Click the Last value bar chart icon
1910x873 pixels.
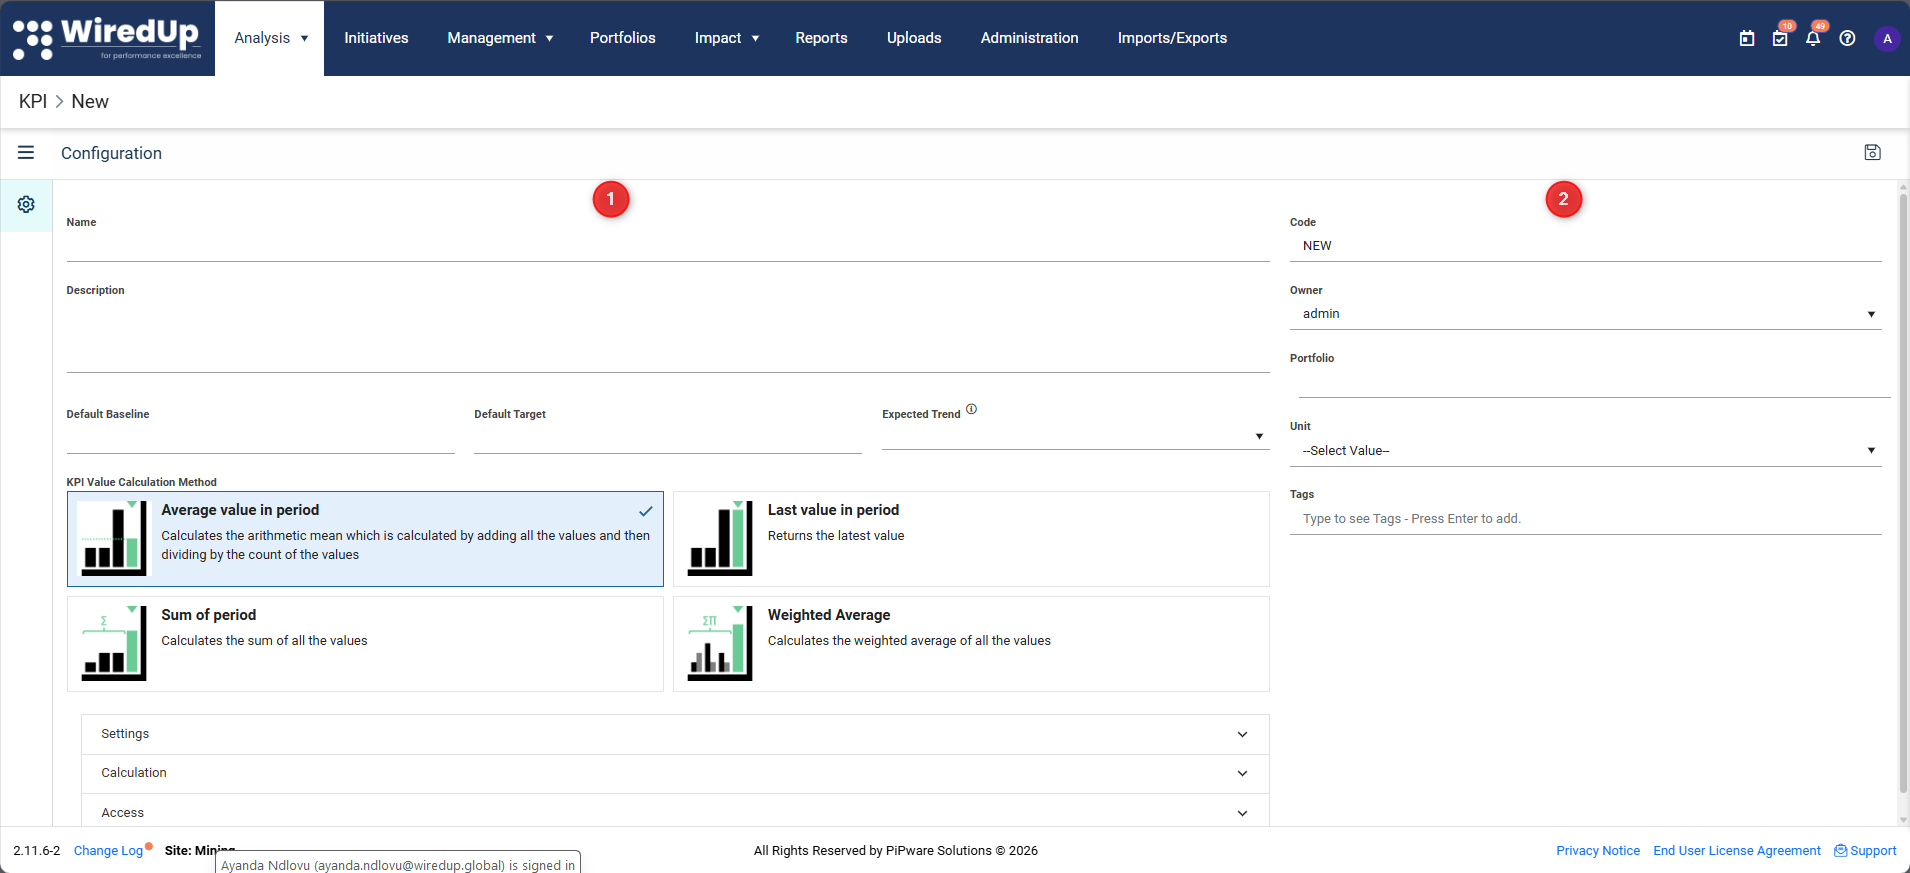point(719,538)
